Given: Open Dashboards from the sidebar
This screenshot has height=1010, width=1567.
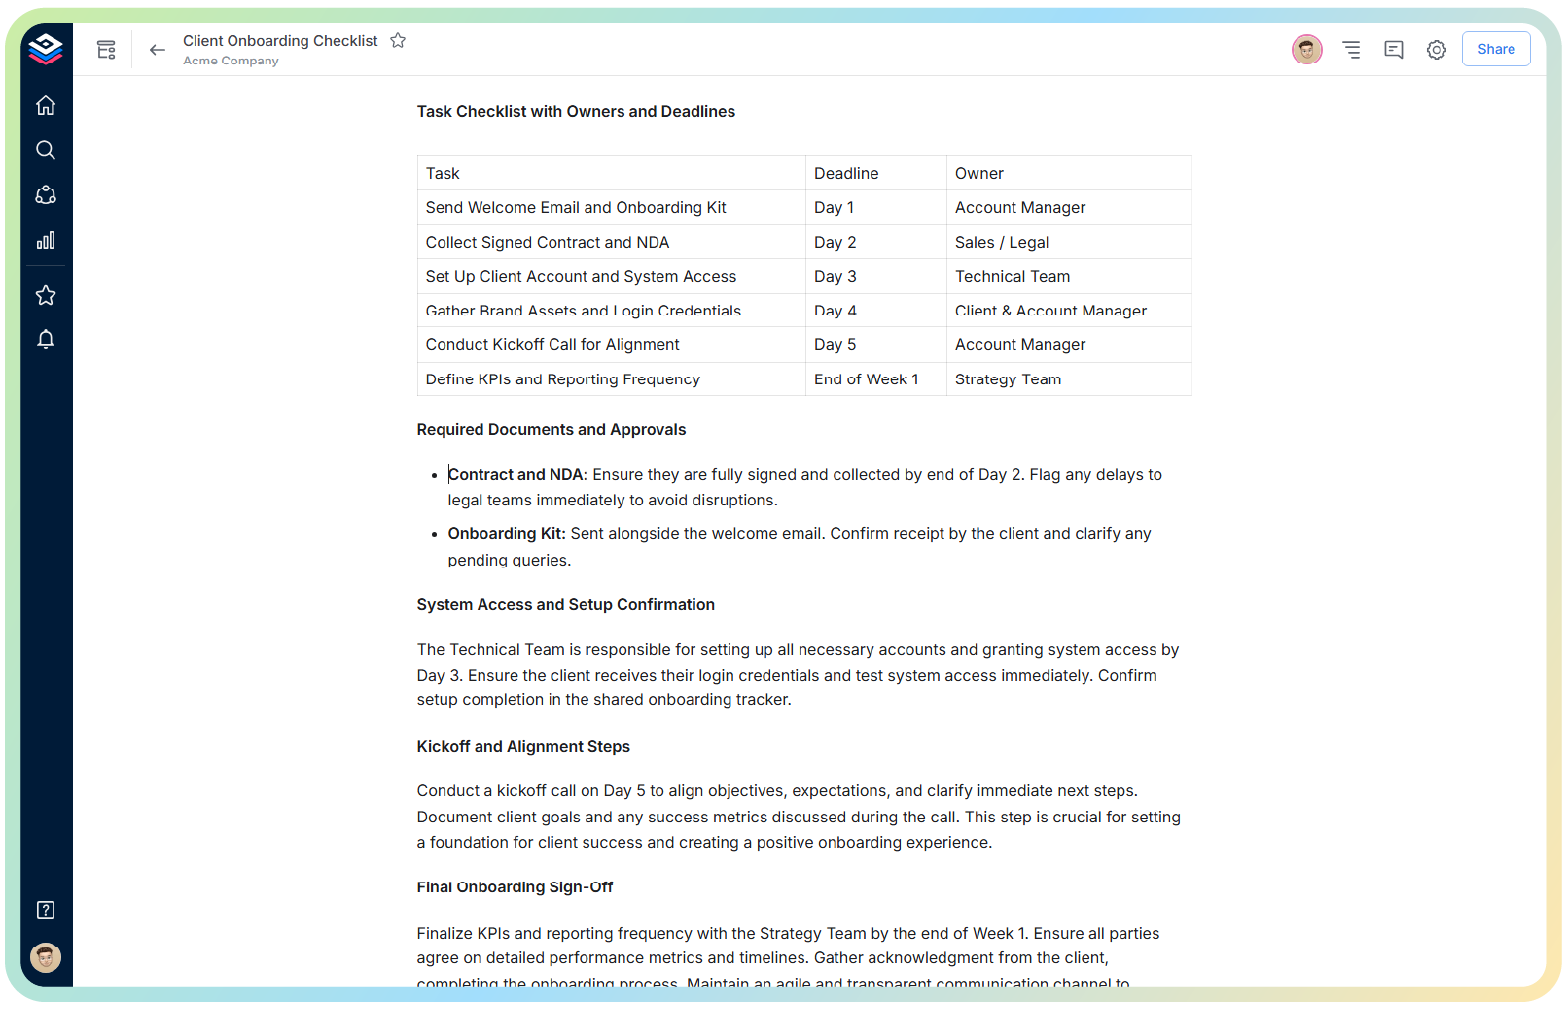Looking at the screenshot, I should (x=45, y=240).
